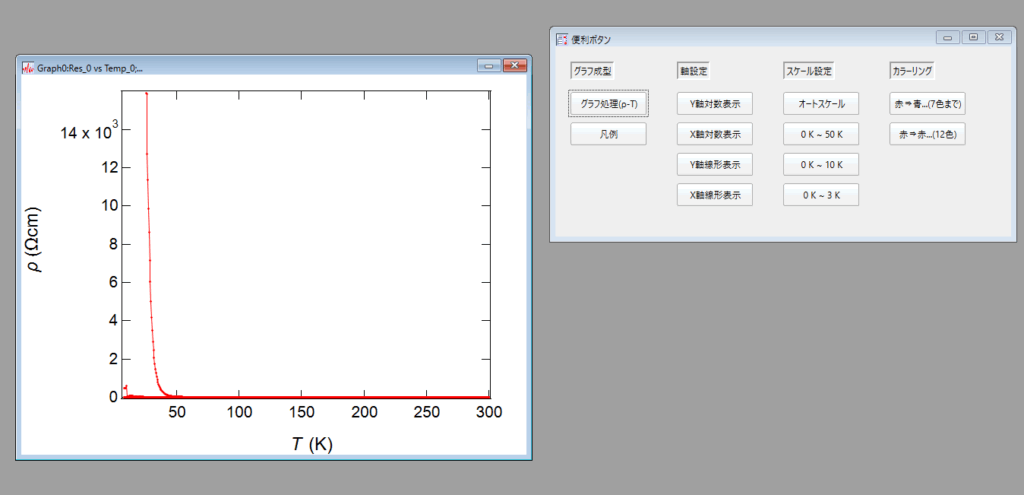Screen dimensions: 1024x495
Task: Select the 0 K ~ 3 K scale button
Action: [x=820, y=195]
